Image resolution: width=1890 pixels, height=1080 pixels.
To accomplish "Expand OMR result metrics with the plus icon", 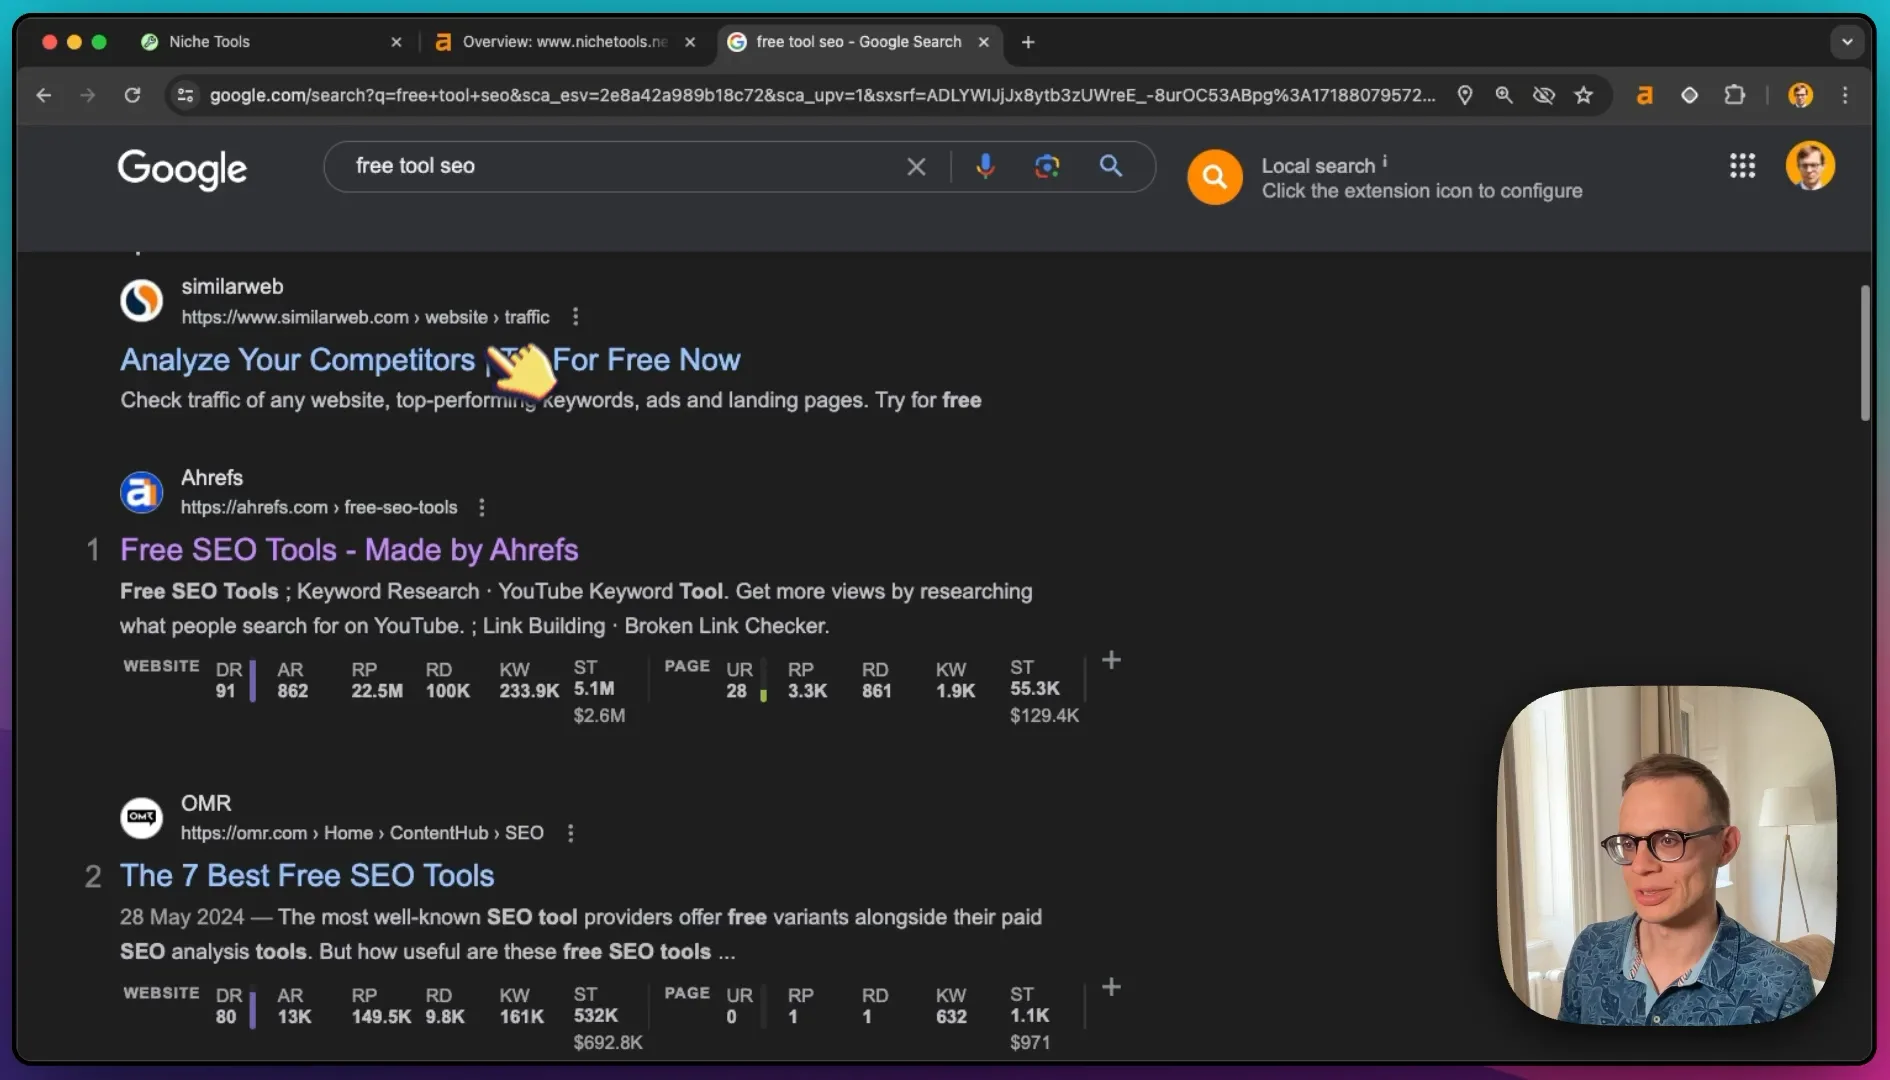I will click(x=1111, y=987).
